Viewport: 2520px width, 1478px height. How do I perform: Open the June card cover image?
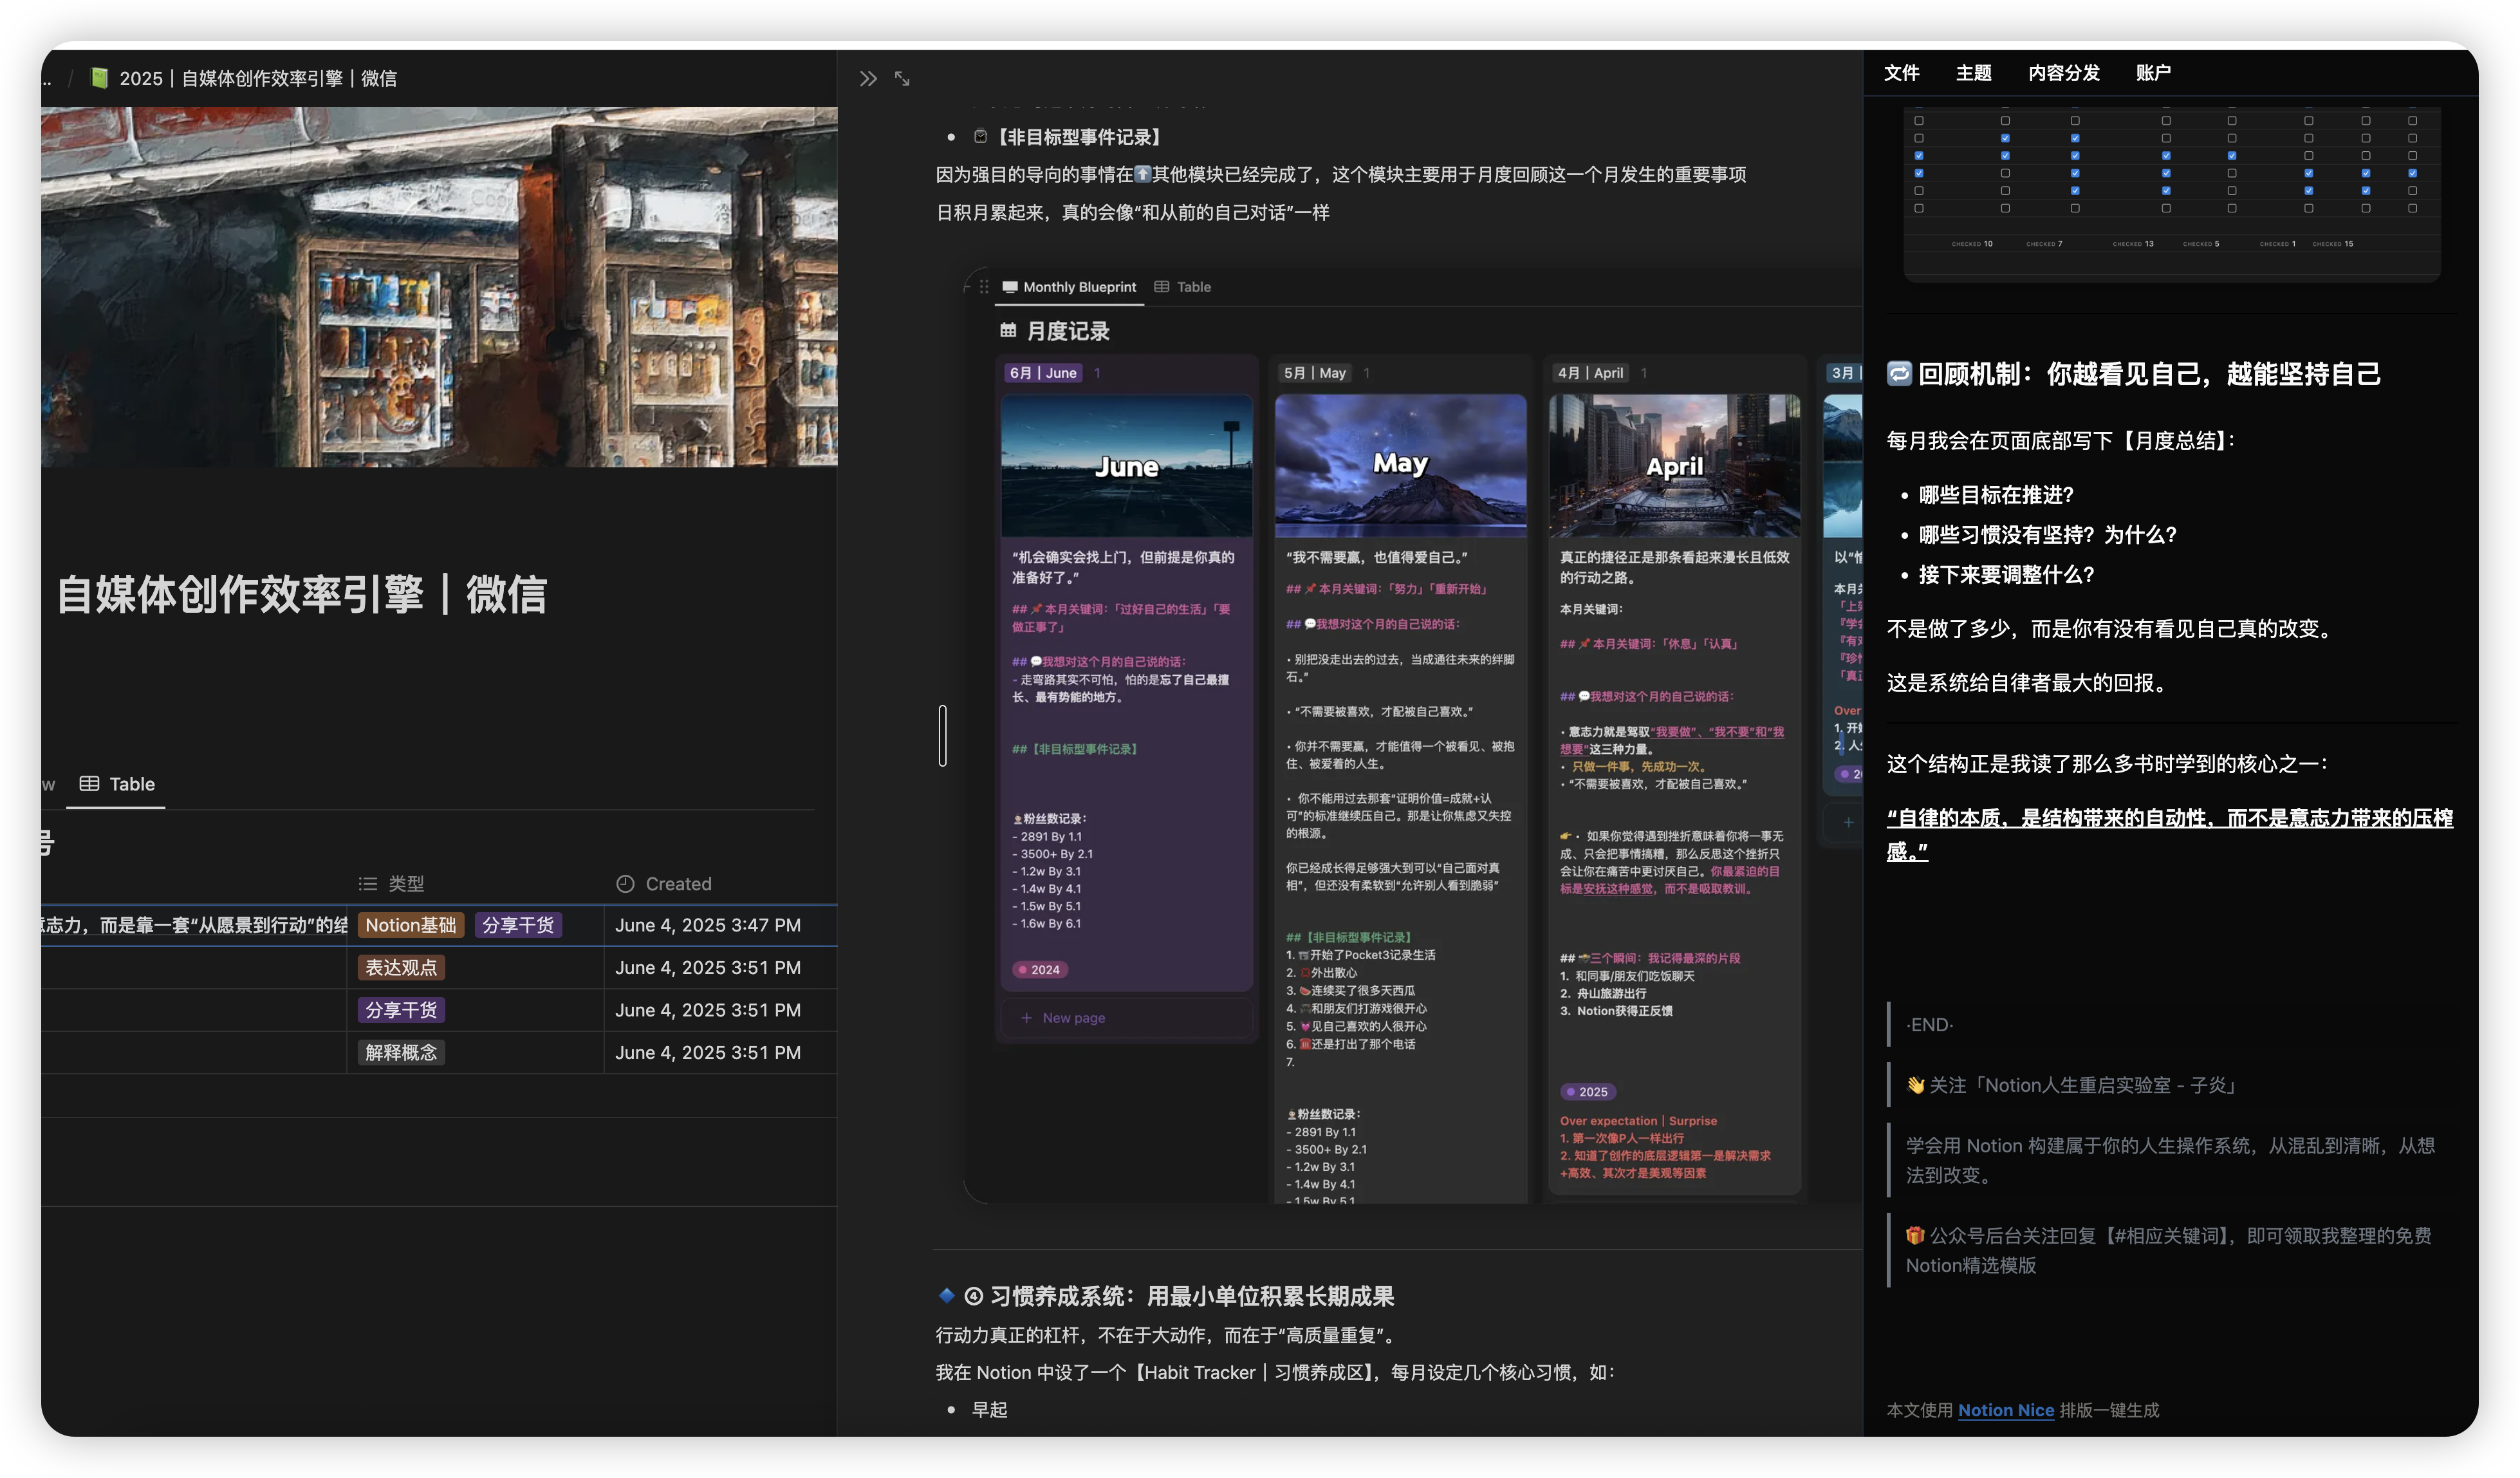1126,465
